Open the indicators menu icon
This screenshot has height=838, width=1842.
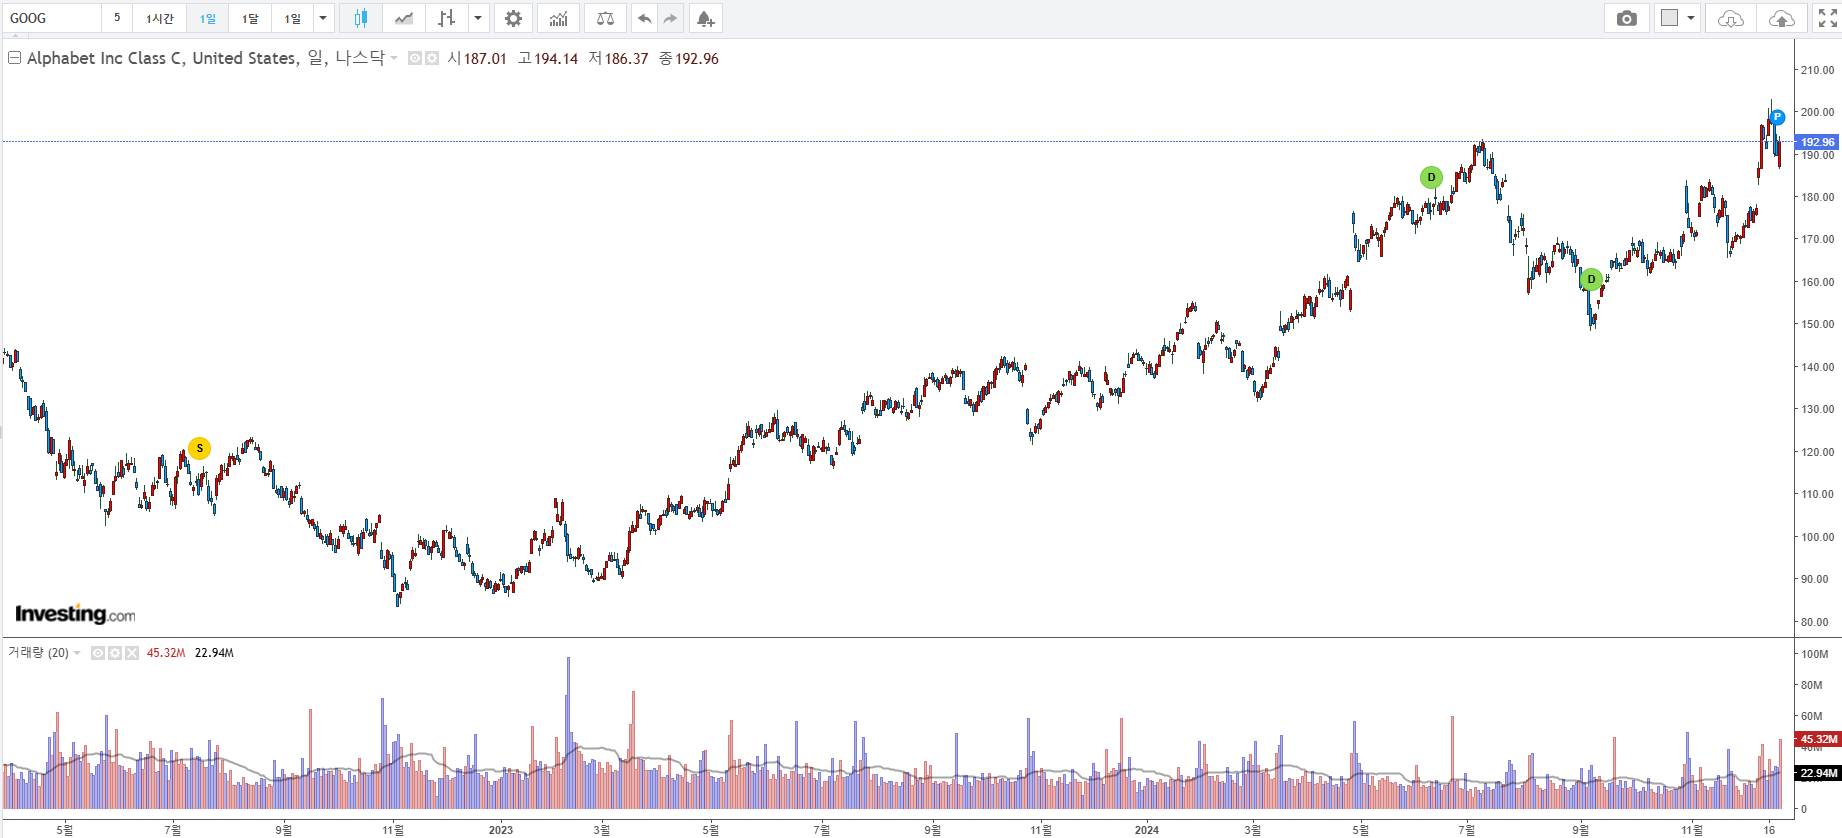[558, 18]
